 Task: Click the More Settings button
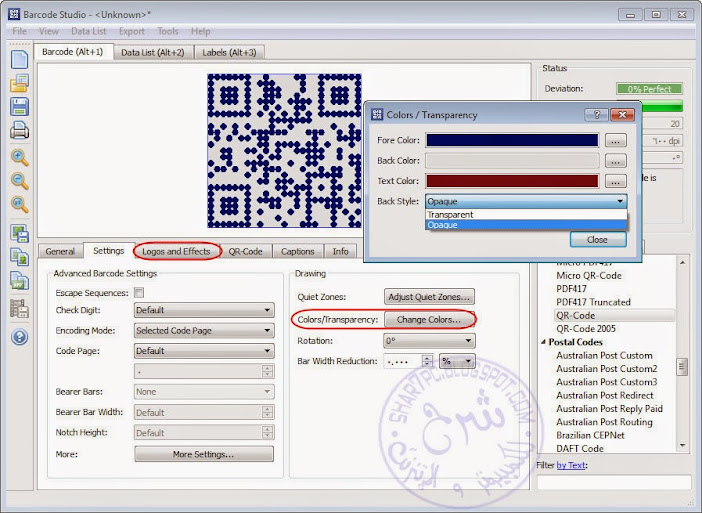pyautogui.click(x=204, y=454)
